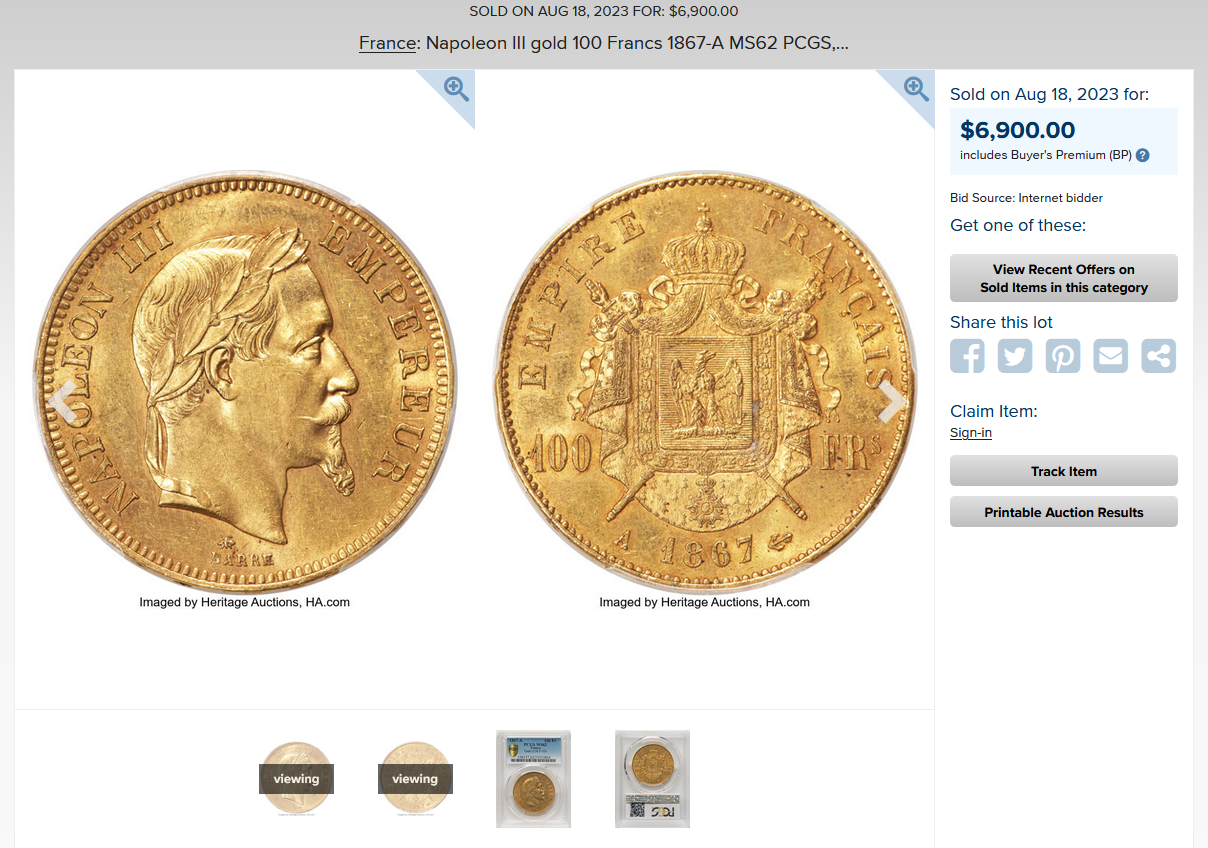View PCGS slab front thumbnail
Image resolution: width=1208 pixels, height=848 pixels.
pos(534,778)
